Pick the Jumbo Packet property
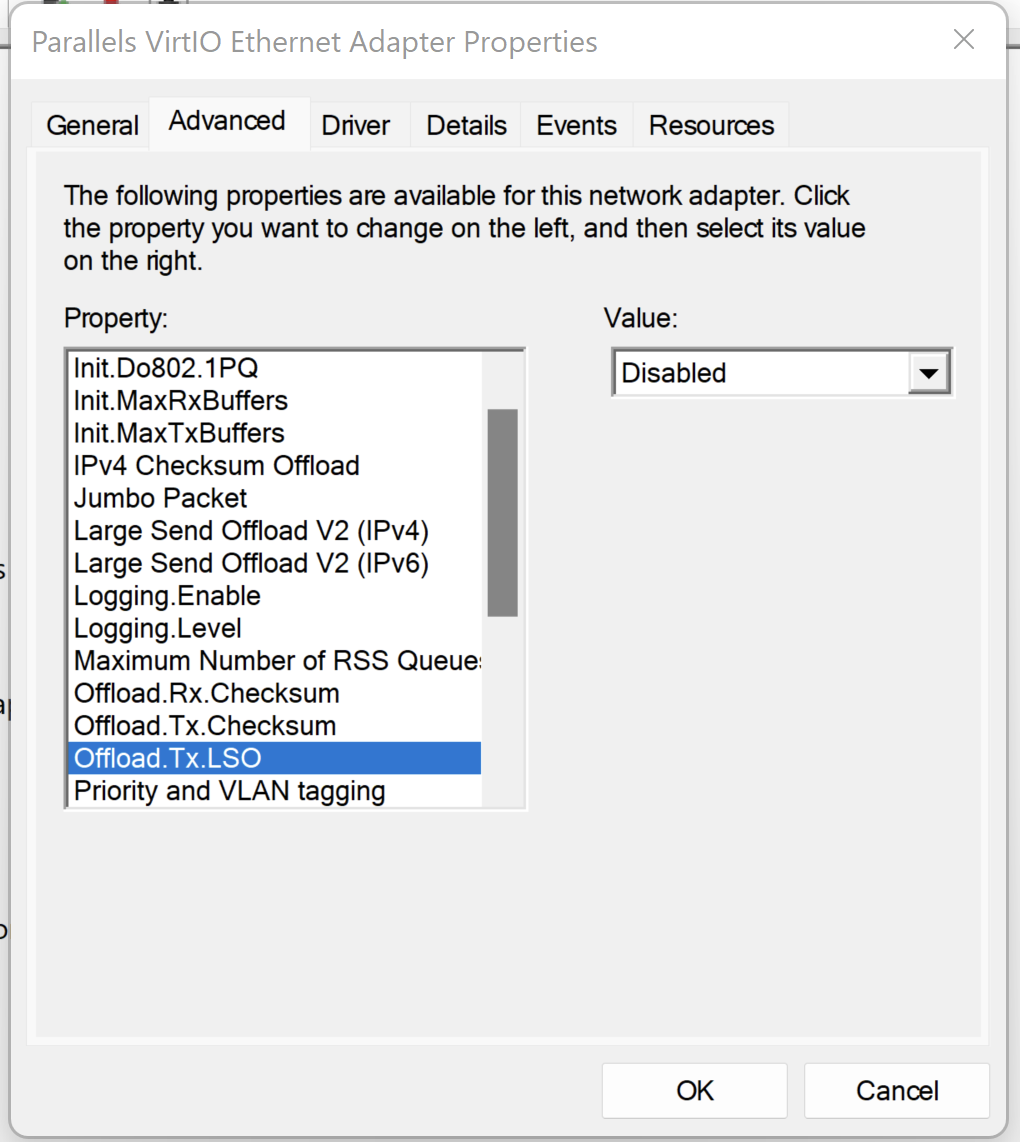The image size is (1020, 1142). tap(161, 498)
